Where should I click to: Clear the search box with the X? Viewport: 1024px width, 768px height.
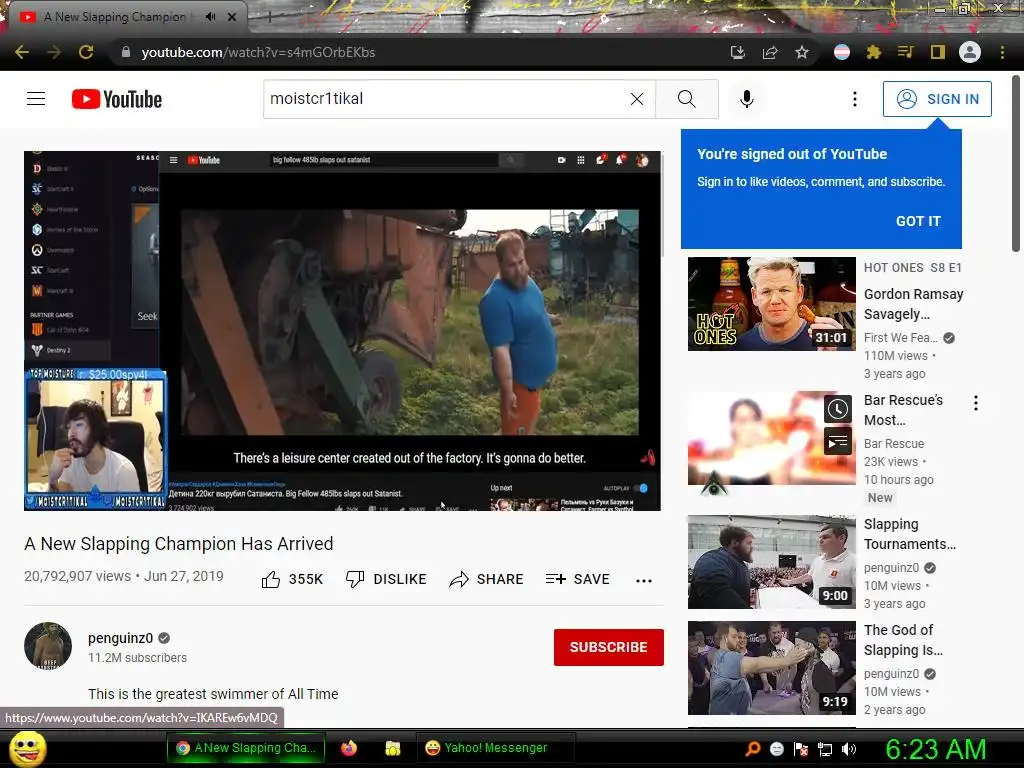637,99
